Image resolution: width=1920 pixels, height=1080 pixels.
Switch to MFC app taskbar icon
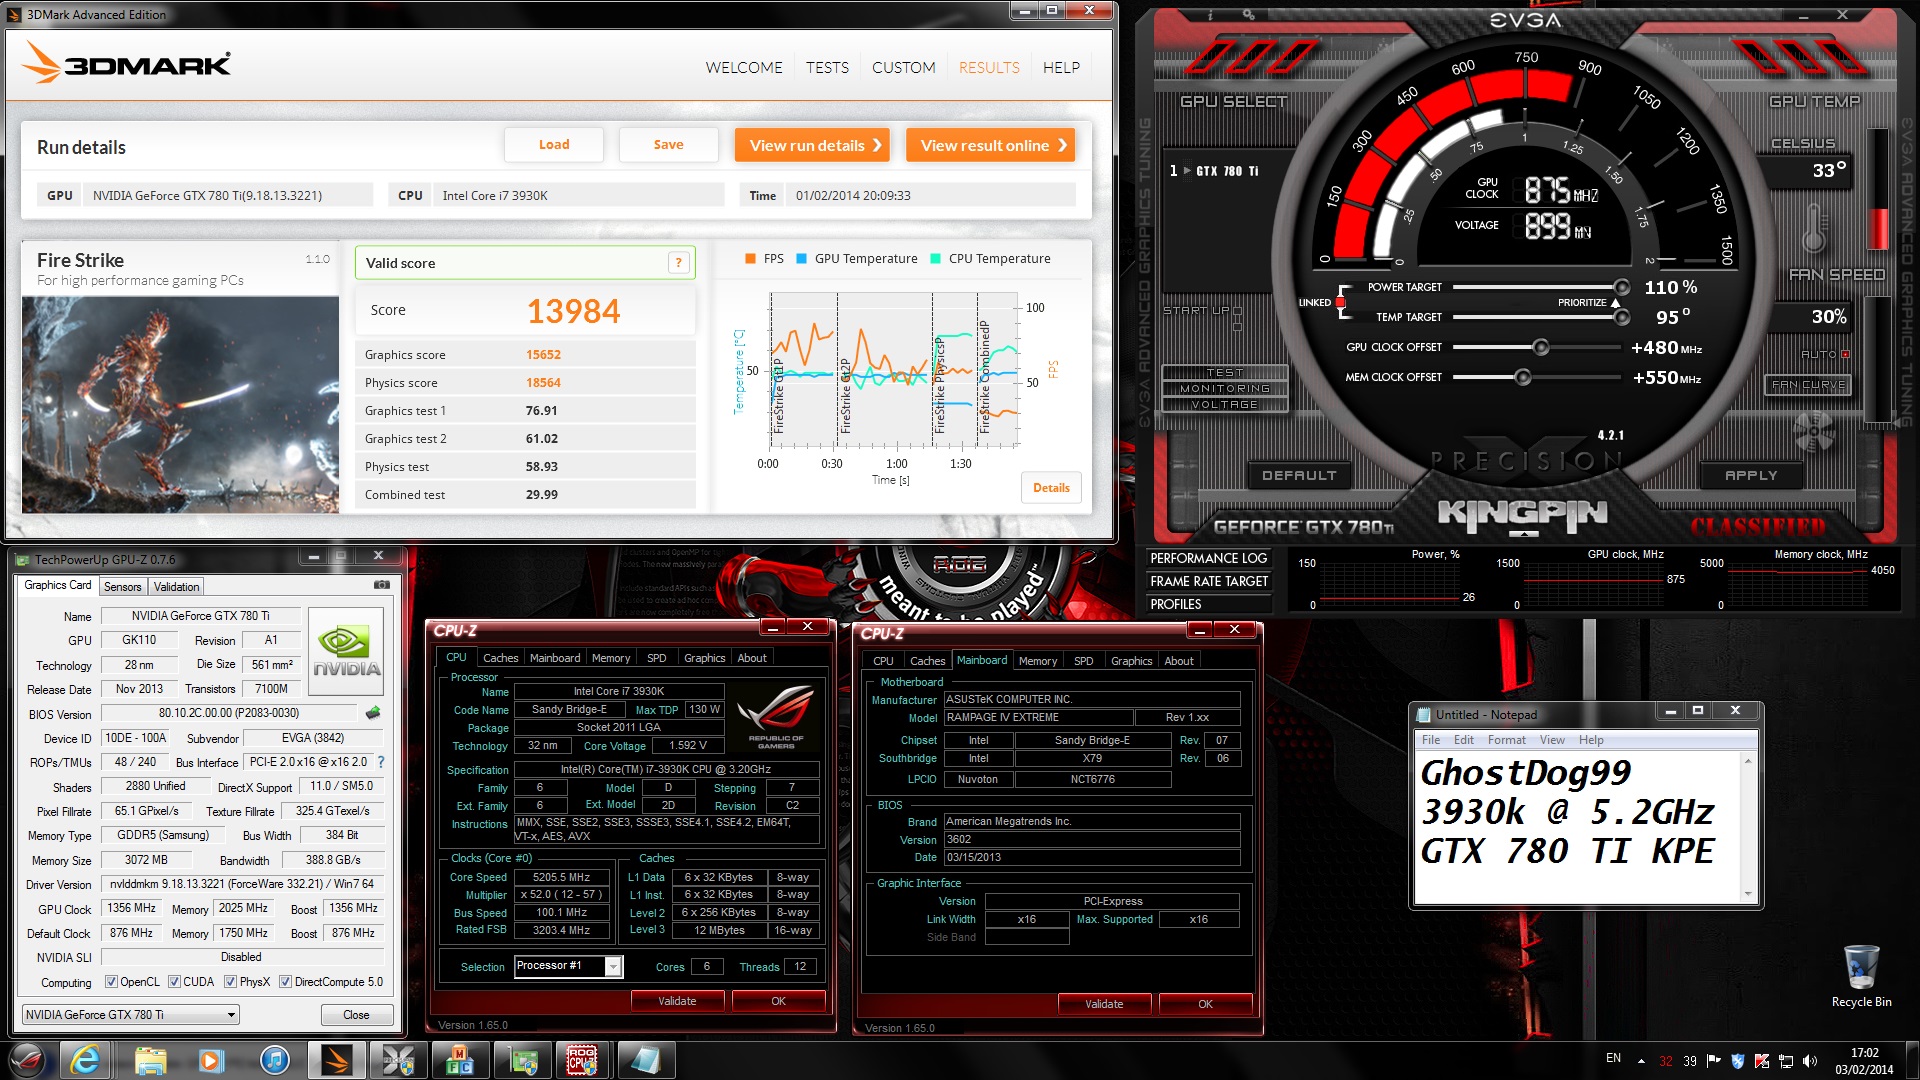tap(460, 1060)
